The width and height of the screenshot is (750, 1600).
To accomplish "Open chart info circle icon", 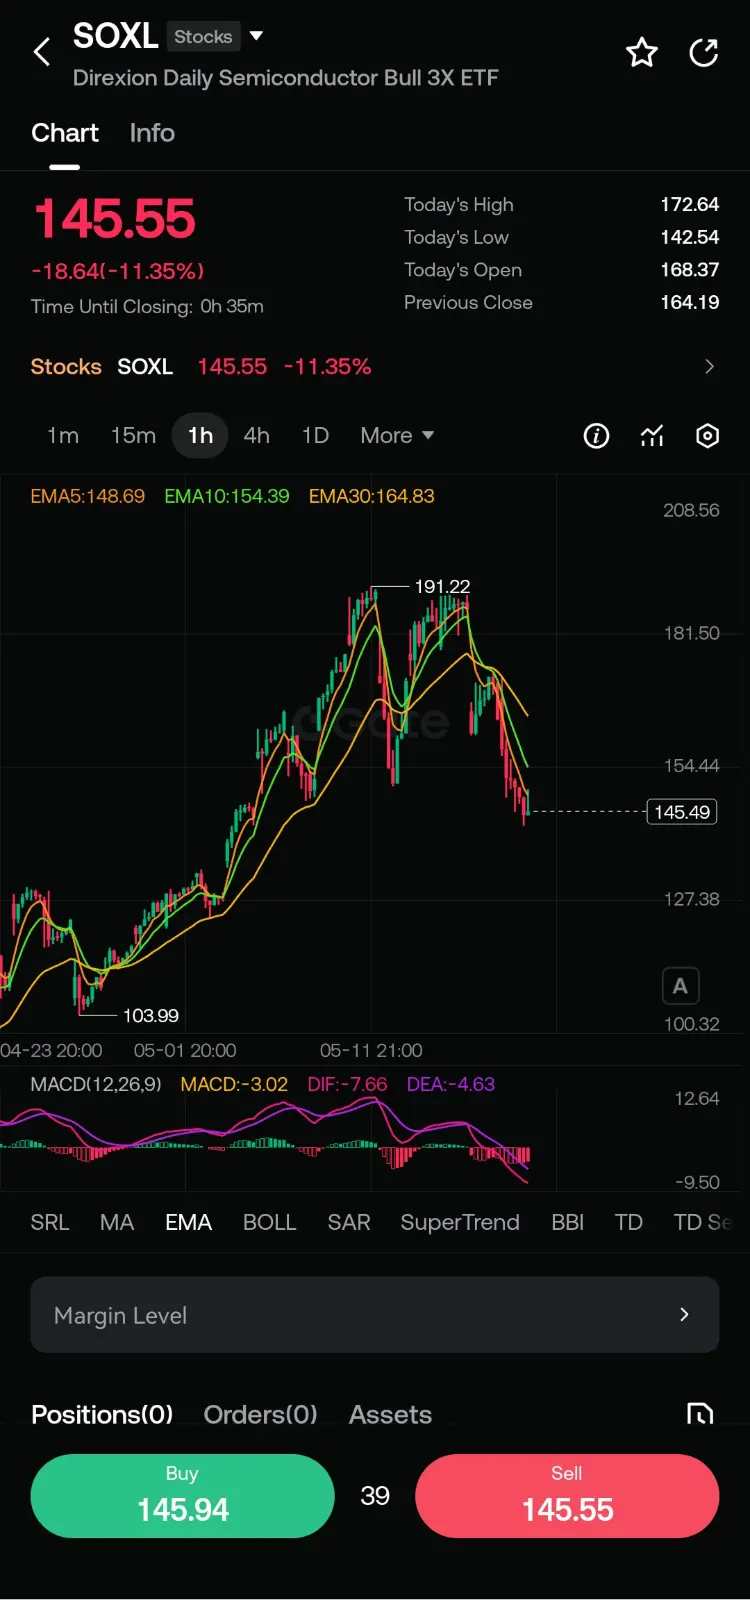I will click(x=596, y=436).
